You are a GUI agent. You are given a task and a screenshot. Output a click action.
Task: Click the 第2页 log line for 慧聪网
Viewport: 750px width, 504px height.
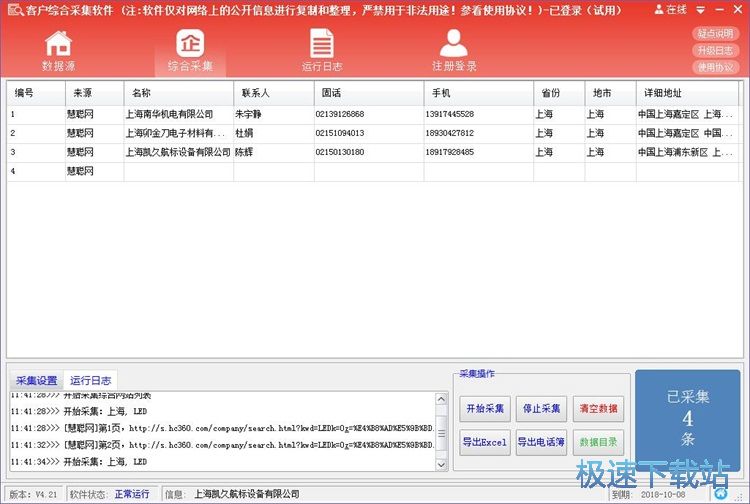(x=222, y=445)
